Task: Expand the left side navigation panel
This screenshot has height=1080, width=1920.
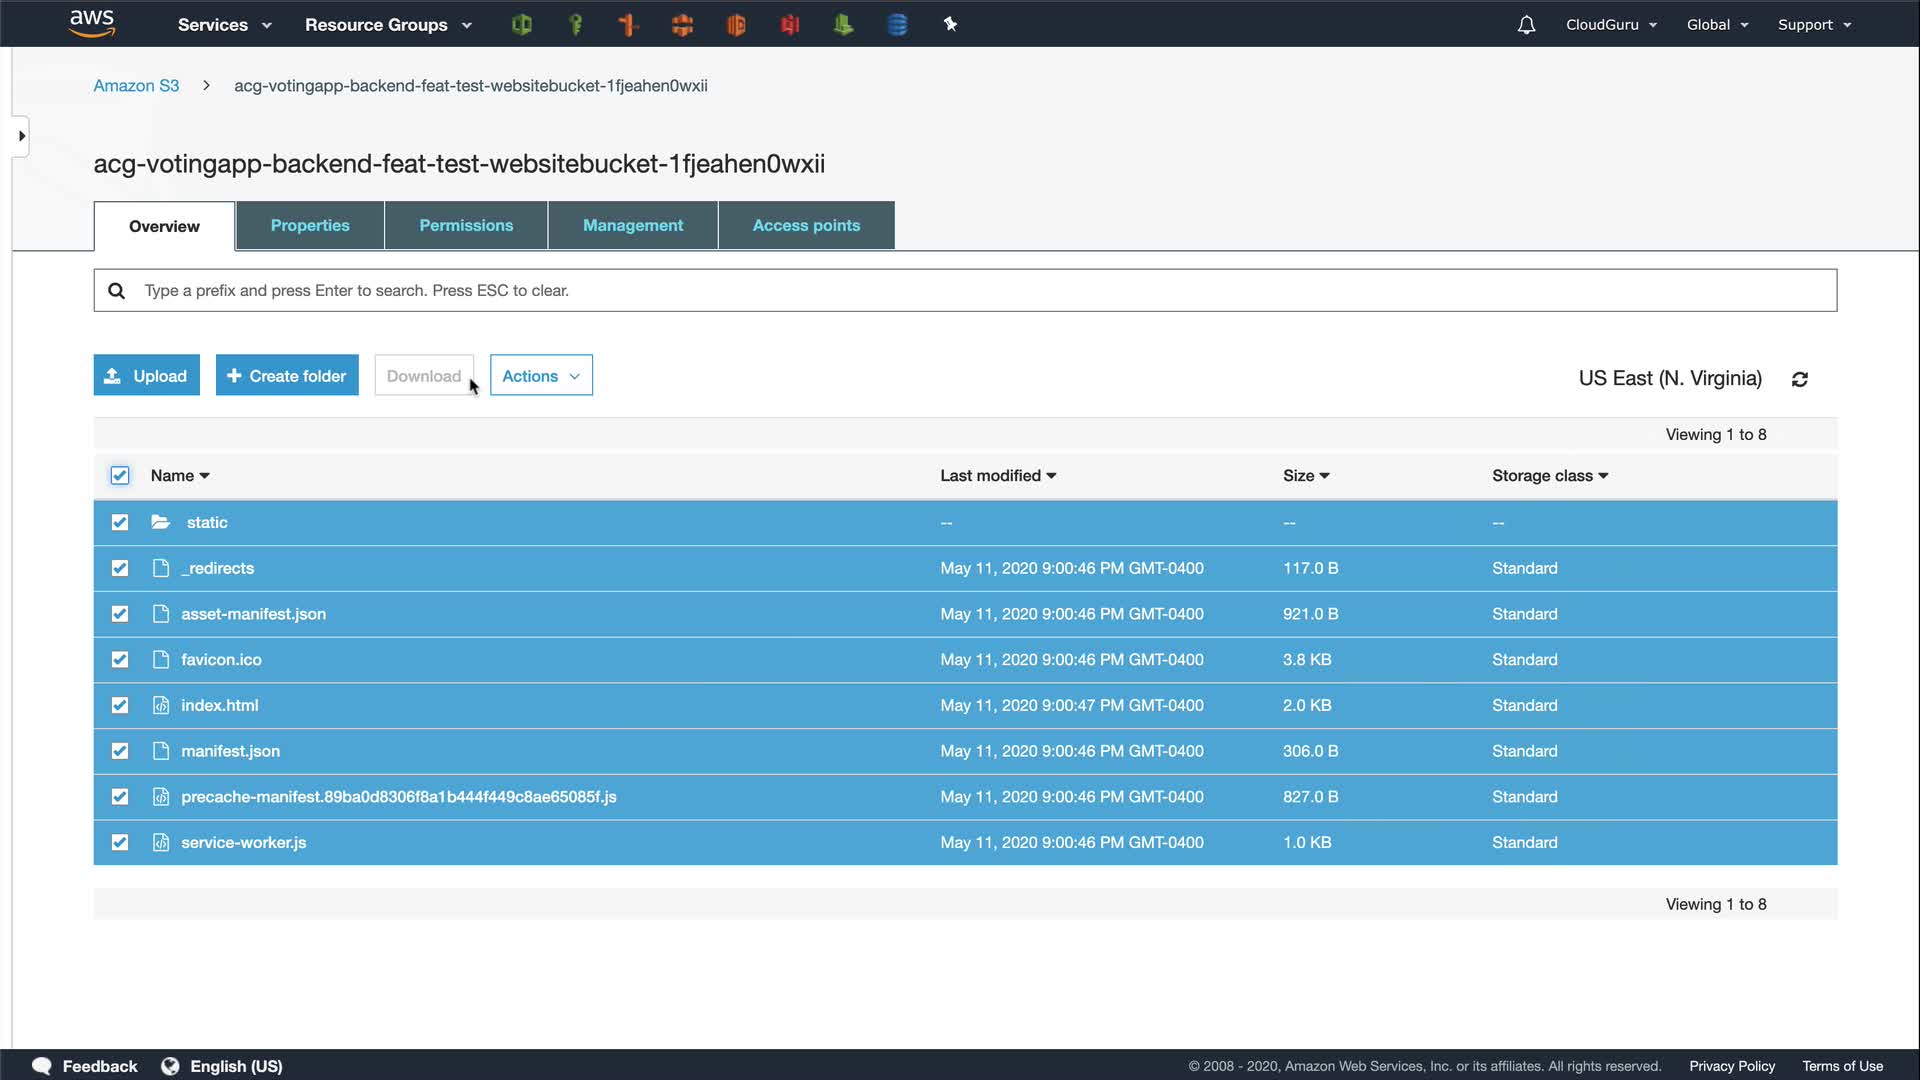Action: (21, 136)
